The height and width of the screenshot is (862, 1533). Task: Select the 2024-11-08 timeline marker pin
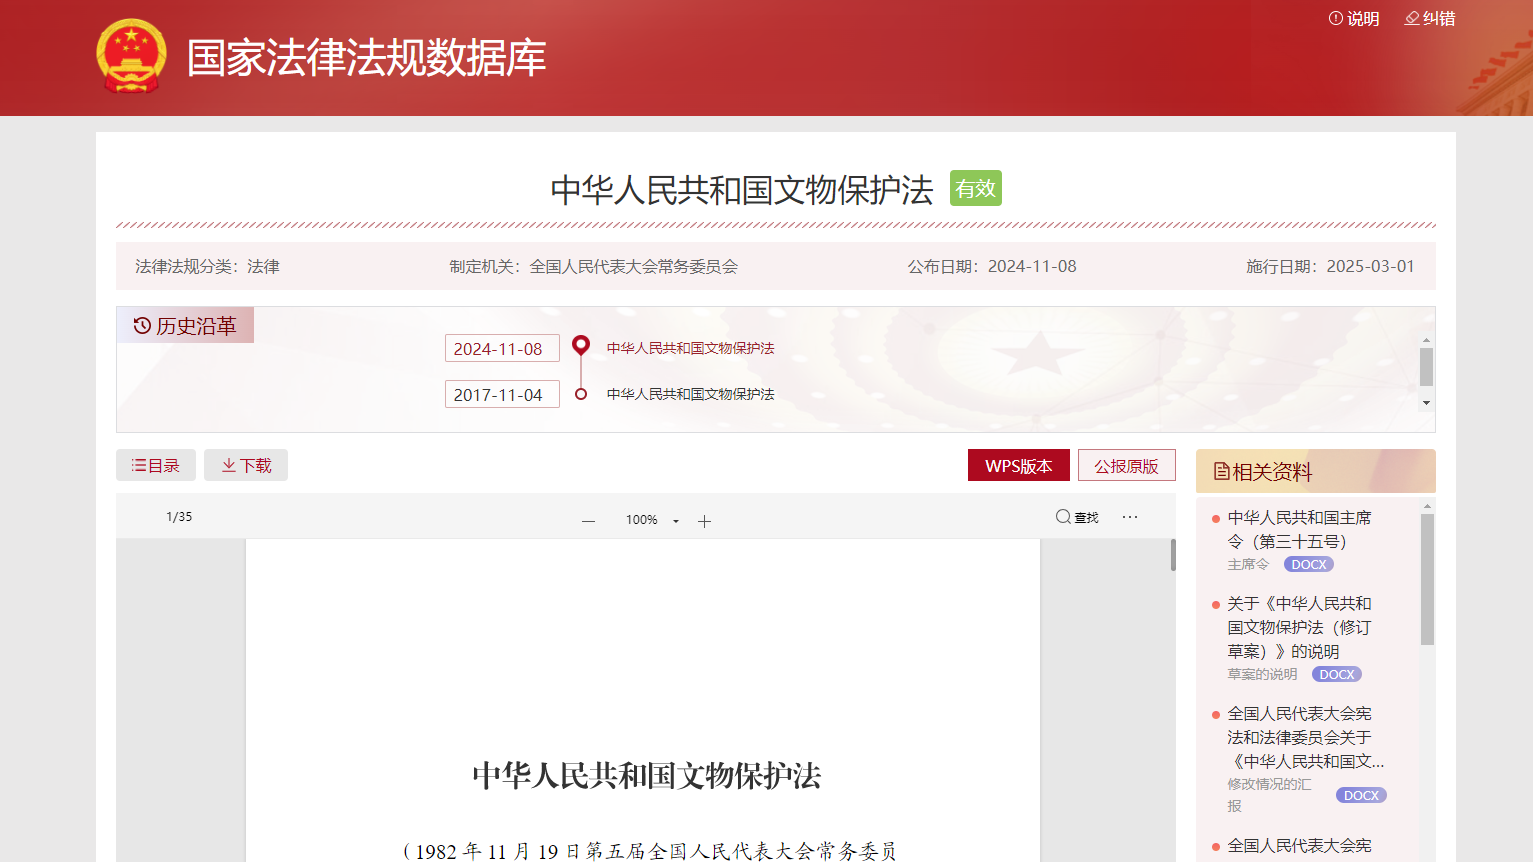coord(580,346)
